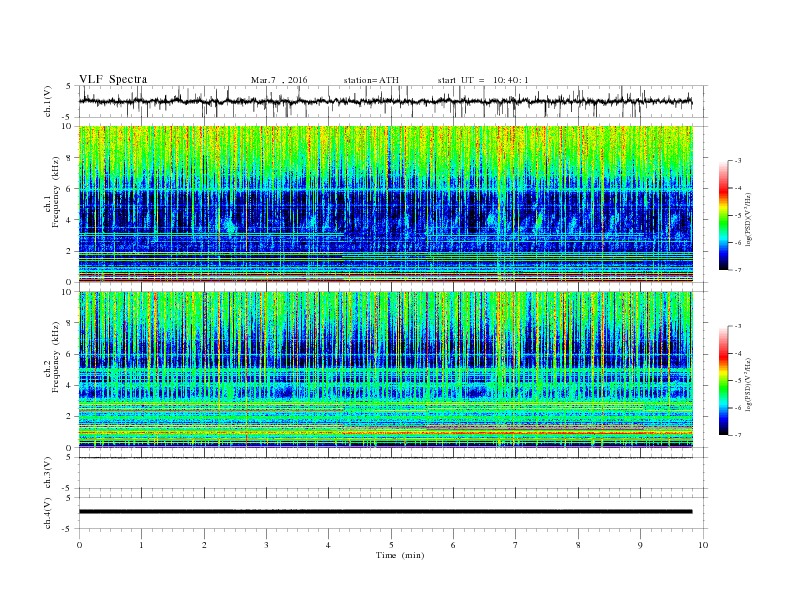Click inside the ch.2 spectrogram panel

[x=386, y=369]
